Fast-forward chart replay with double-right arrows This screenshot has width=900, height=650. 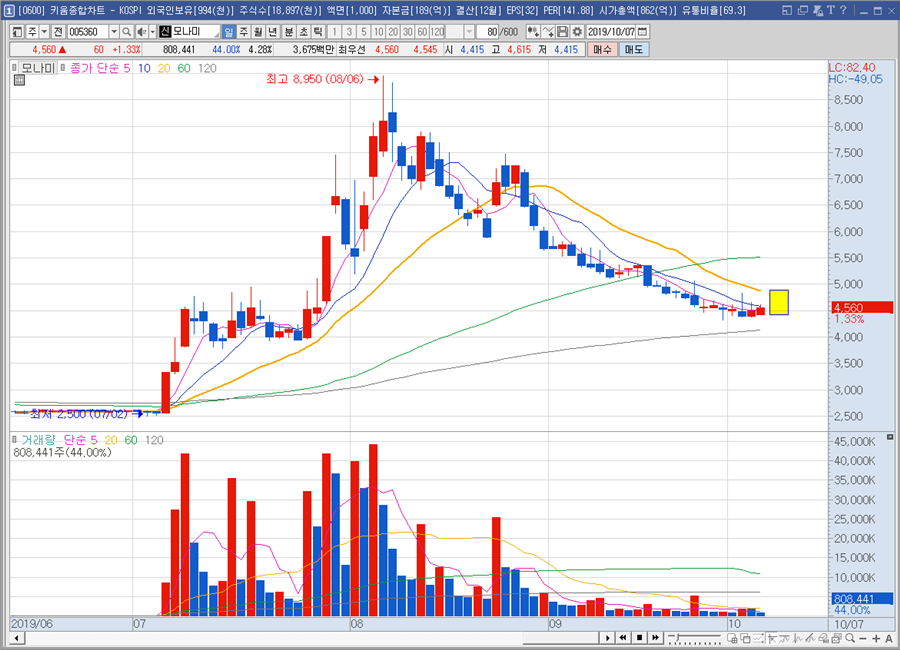(x=655, y=638)
